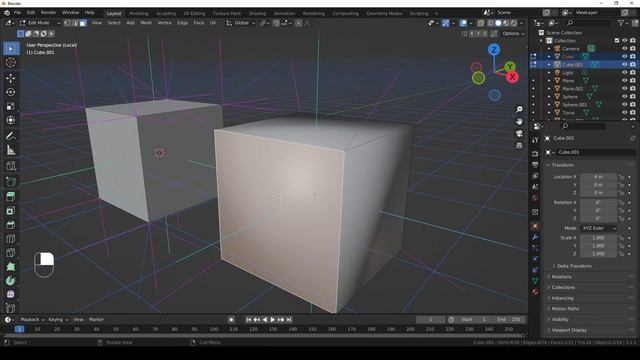
Task: Toggle snapping magnet in header
Action: pyautogui.click(x=276, y=23)
